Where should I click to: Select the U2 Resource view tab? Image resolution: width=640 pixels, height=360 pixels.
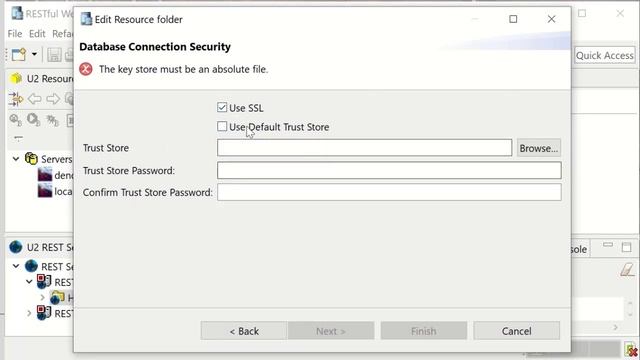[42, 78]
